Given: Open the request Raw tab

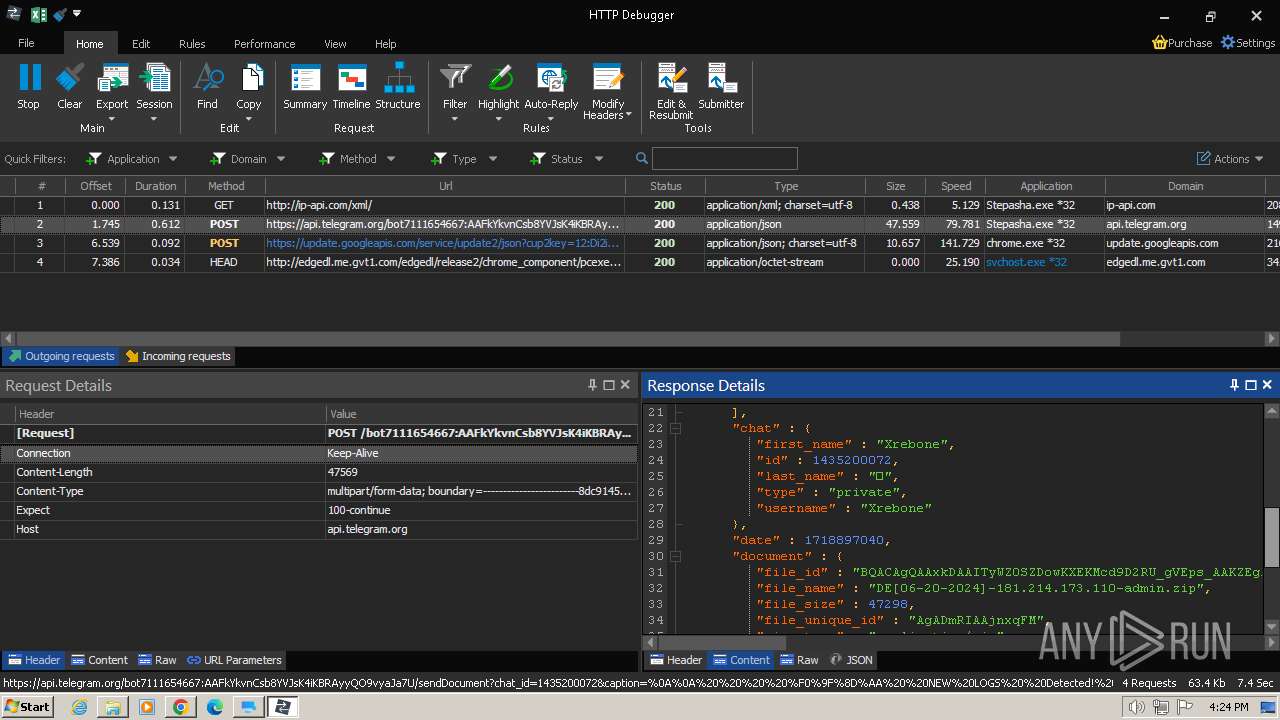Looking at the screenshot, I should (157, 660).
